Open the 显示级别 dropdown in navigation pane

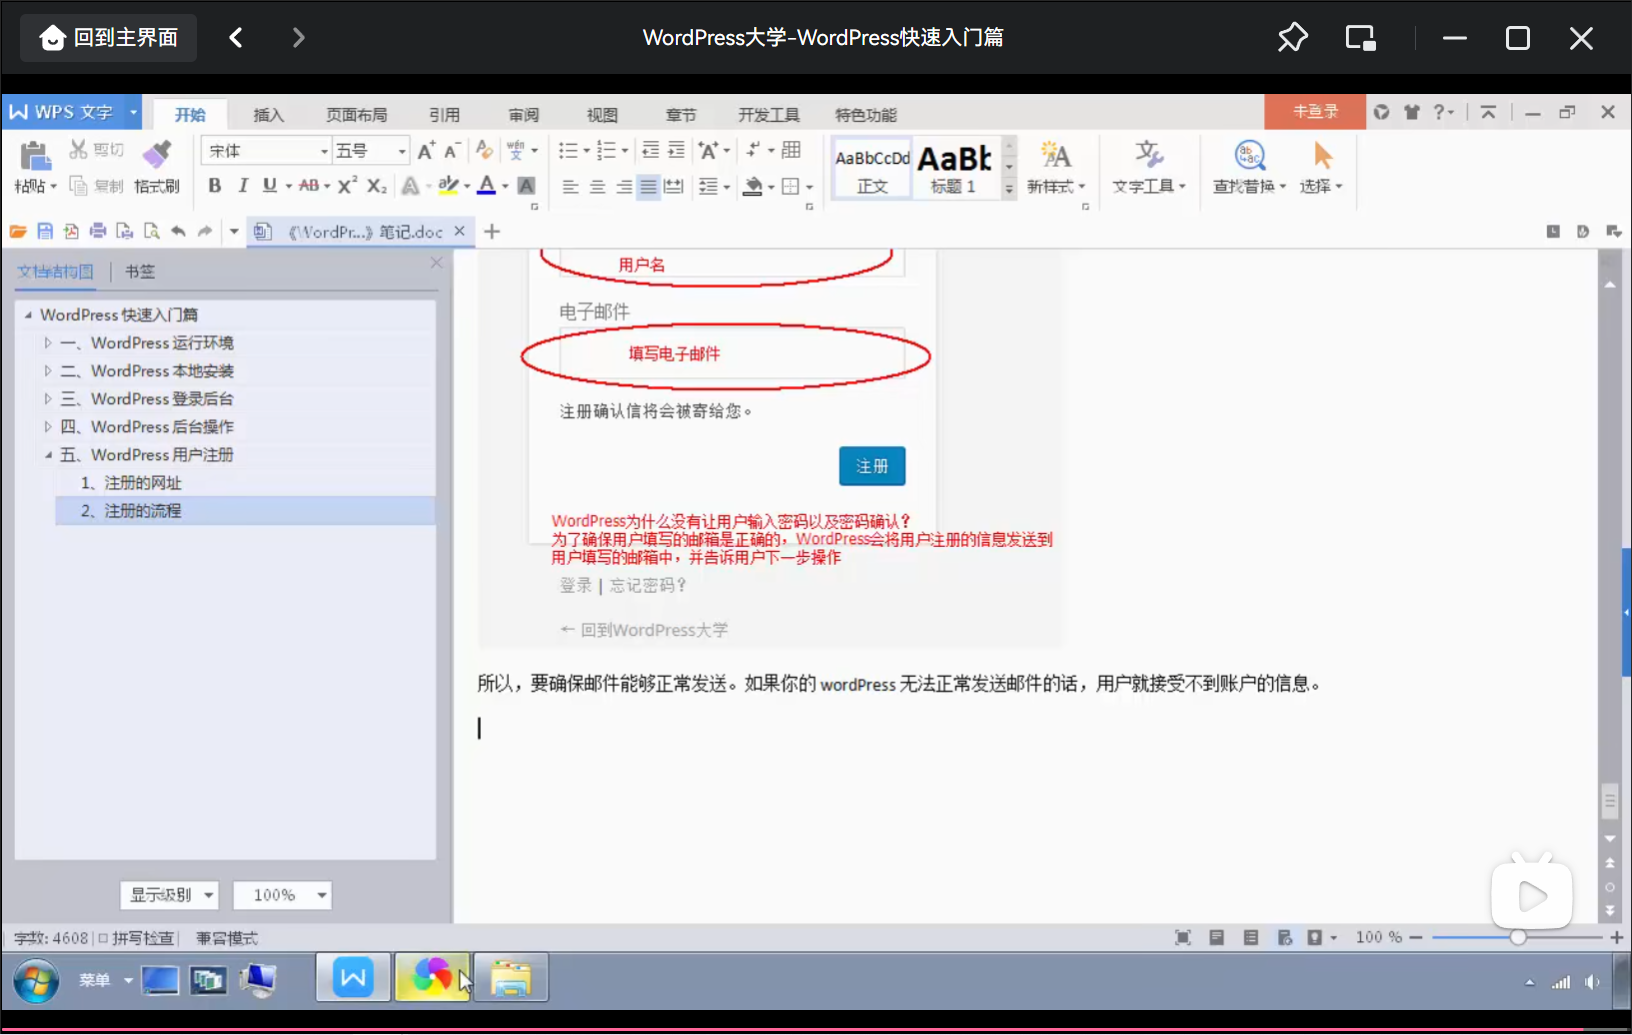point(169,895)
